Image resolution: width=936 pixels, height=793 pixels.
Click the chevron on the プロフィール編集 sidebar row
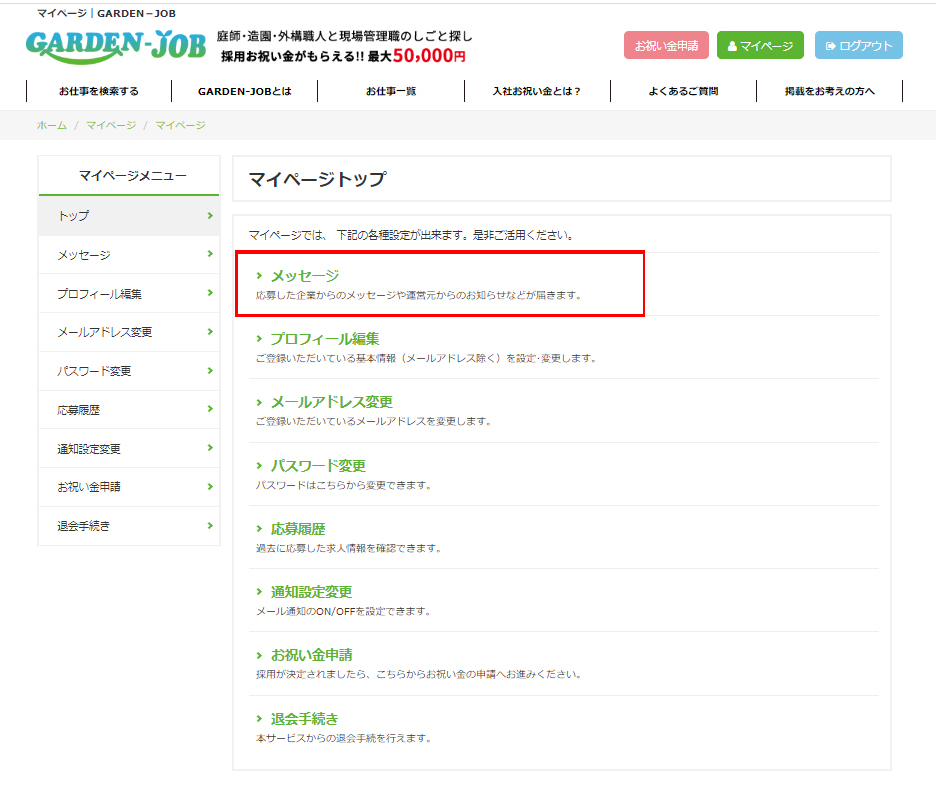(210, 293)
